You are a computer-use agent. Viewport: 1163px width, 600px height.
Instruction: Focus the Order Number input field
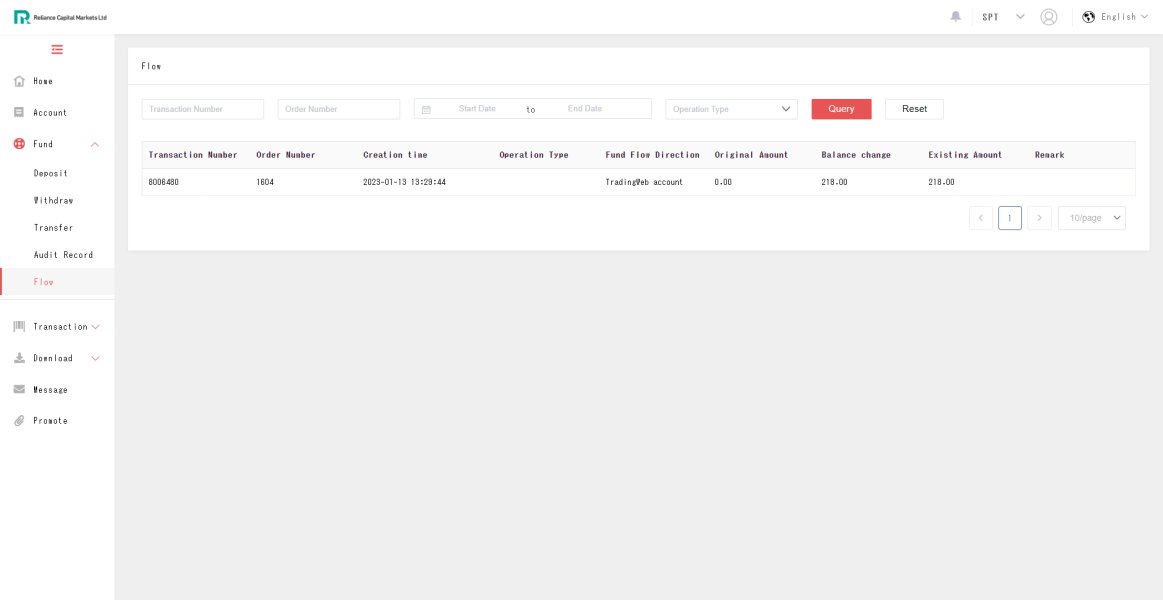339,109
